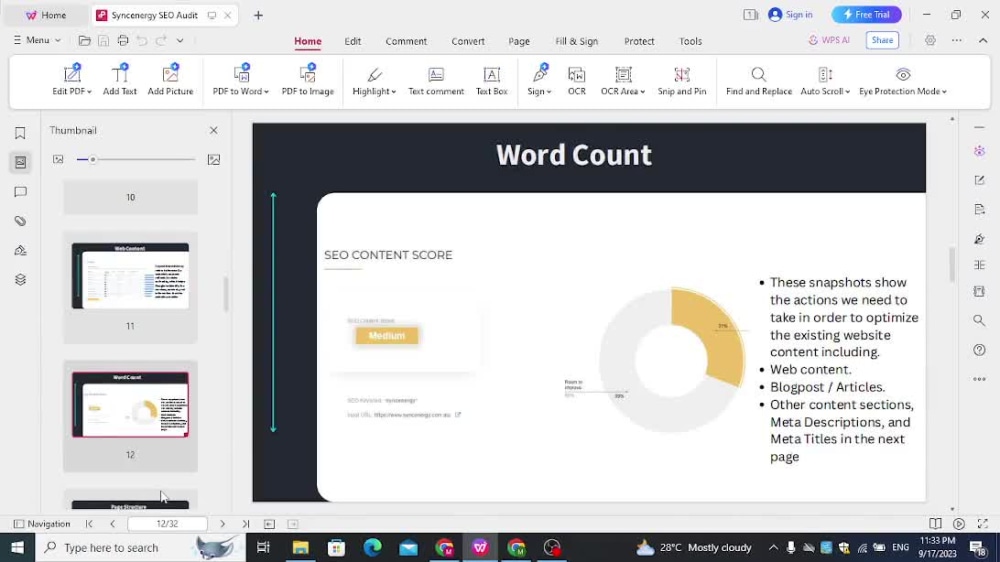1000x562 pixels.
Task: Run OCR on the document
Action: coord(577,80)
